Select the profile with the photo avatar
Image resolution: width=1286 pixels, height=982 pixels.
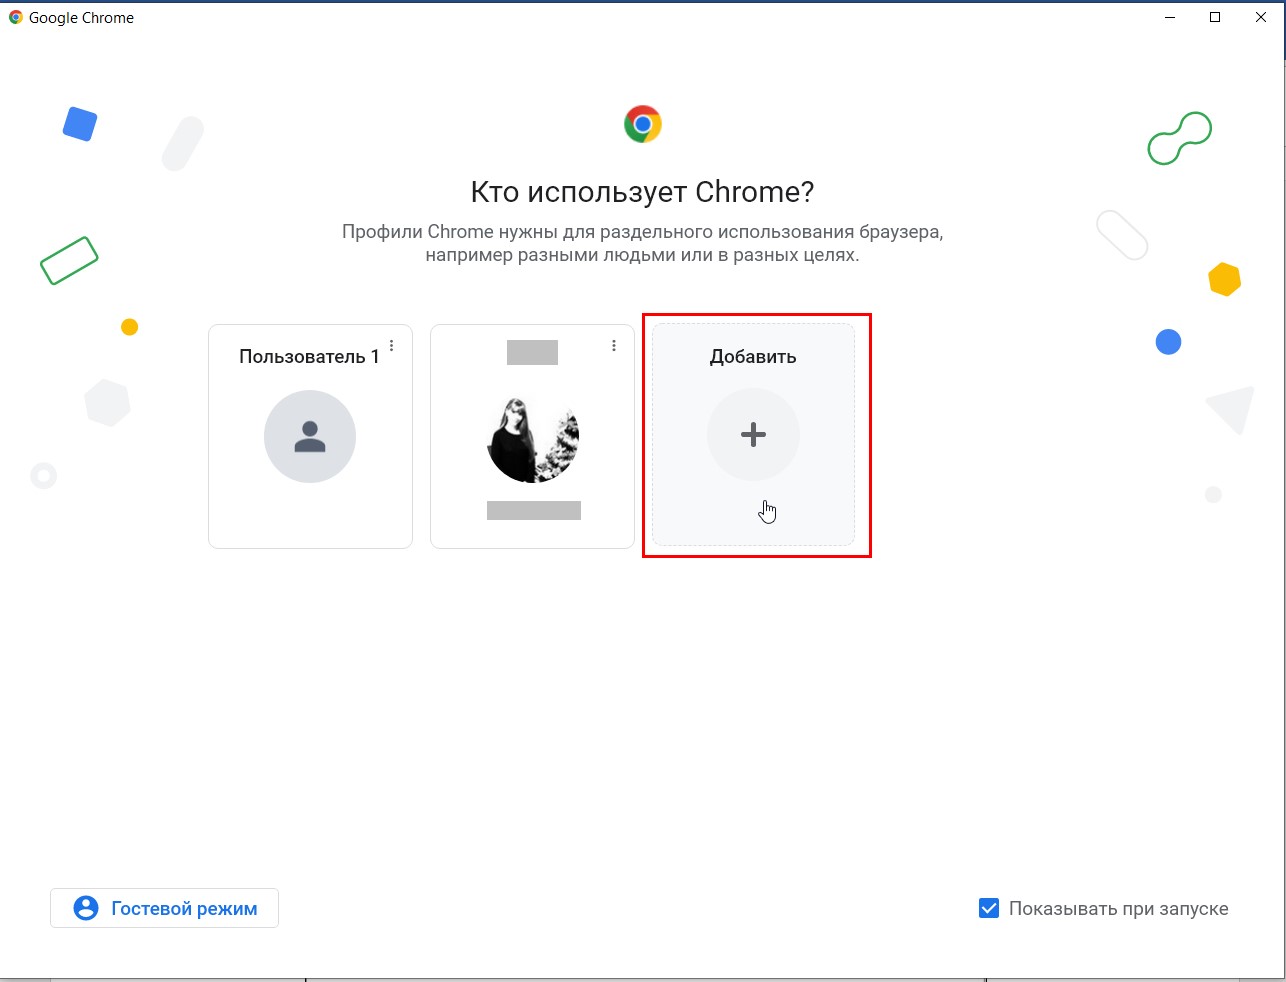pos(532,436)
